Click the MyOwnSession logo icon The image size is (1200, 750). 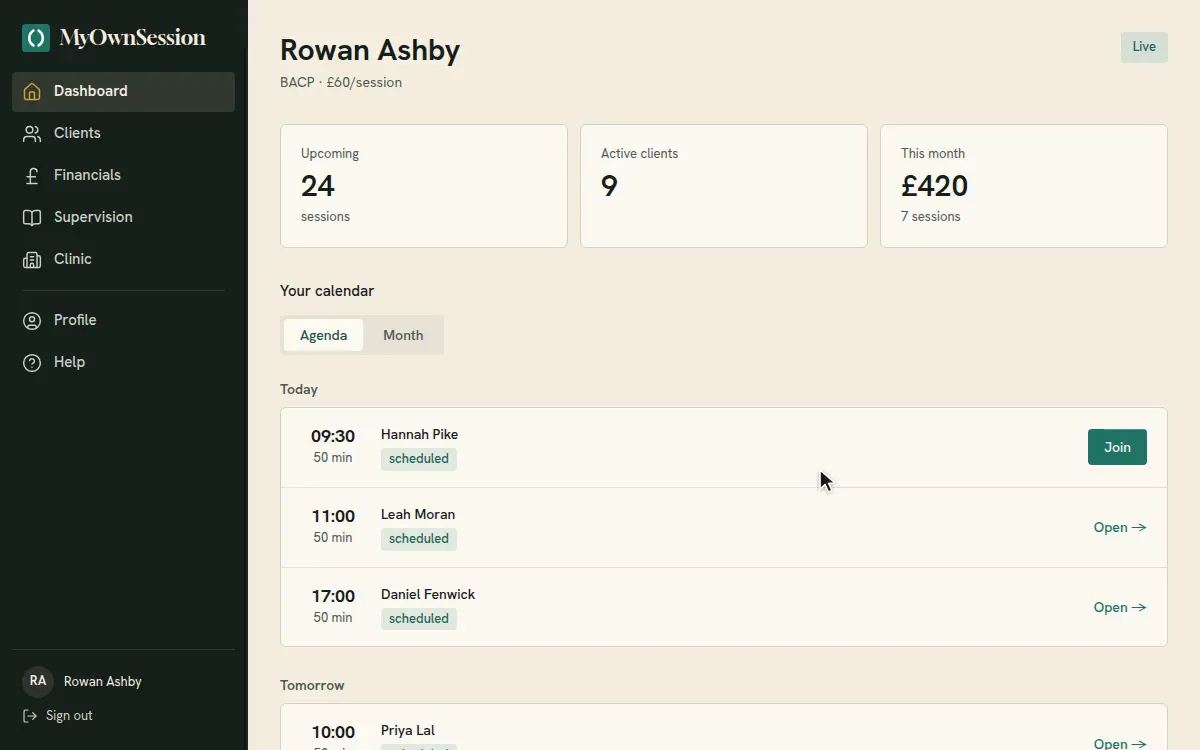click(x=36, y=38)
